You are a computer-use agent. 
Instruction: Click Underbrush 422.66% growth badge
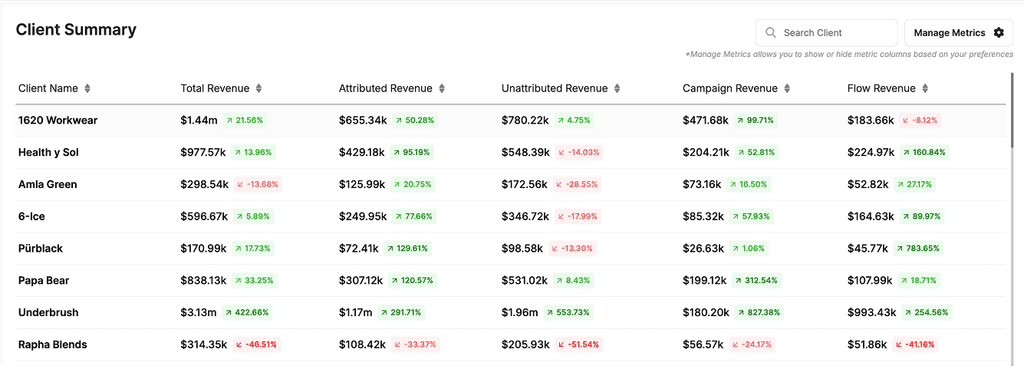click(248, 312)
